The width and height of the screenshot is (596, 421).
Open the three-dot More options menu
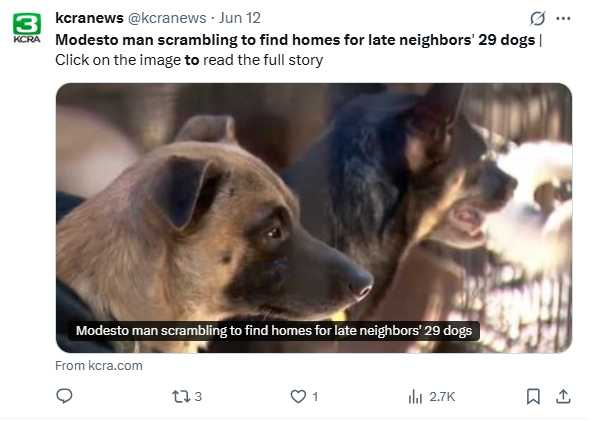(x=563, y=18)
